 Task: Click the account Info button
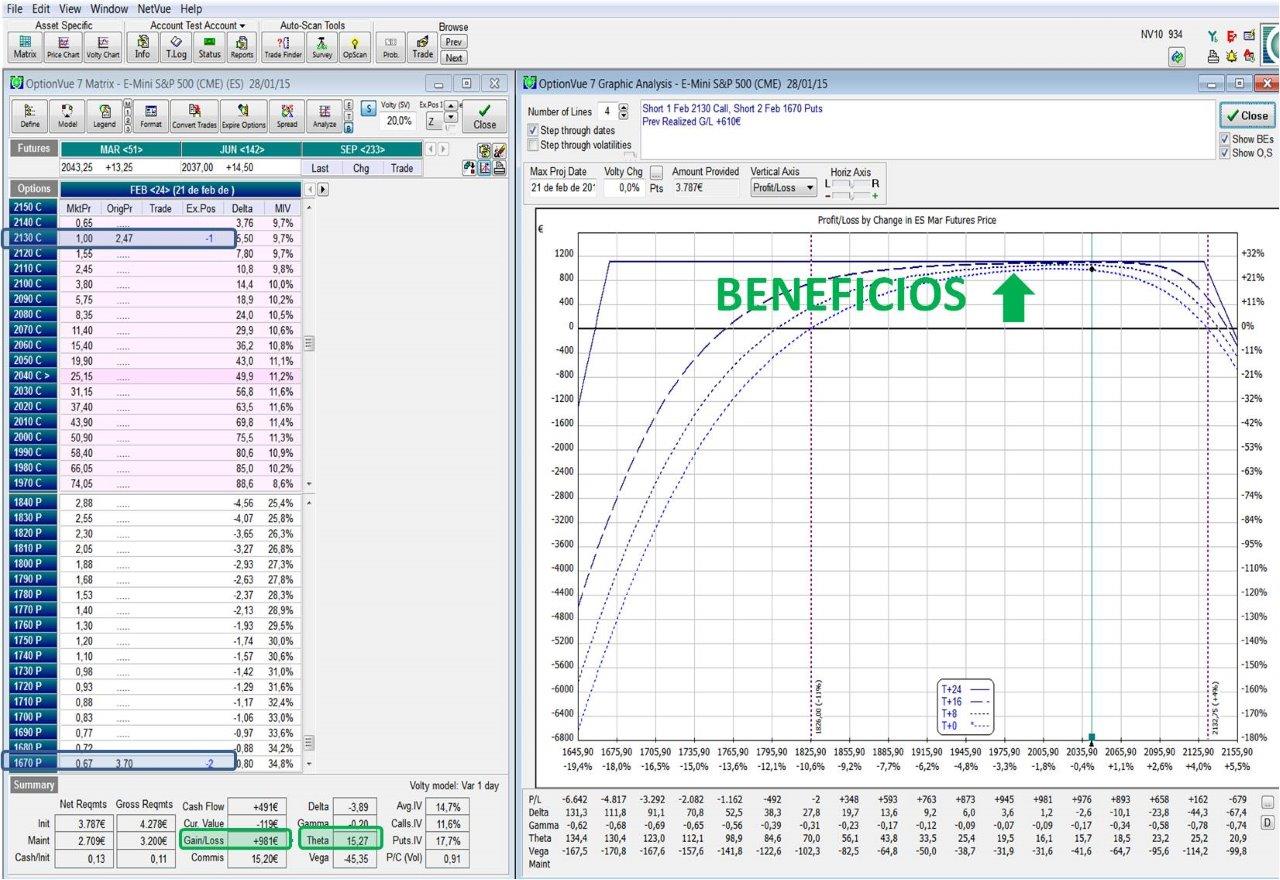(143, 47)
